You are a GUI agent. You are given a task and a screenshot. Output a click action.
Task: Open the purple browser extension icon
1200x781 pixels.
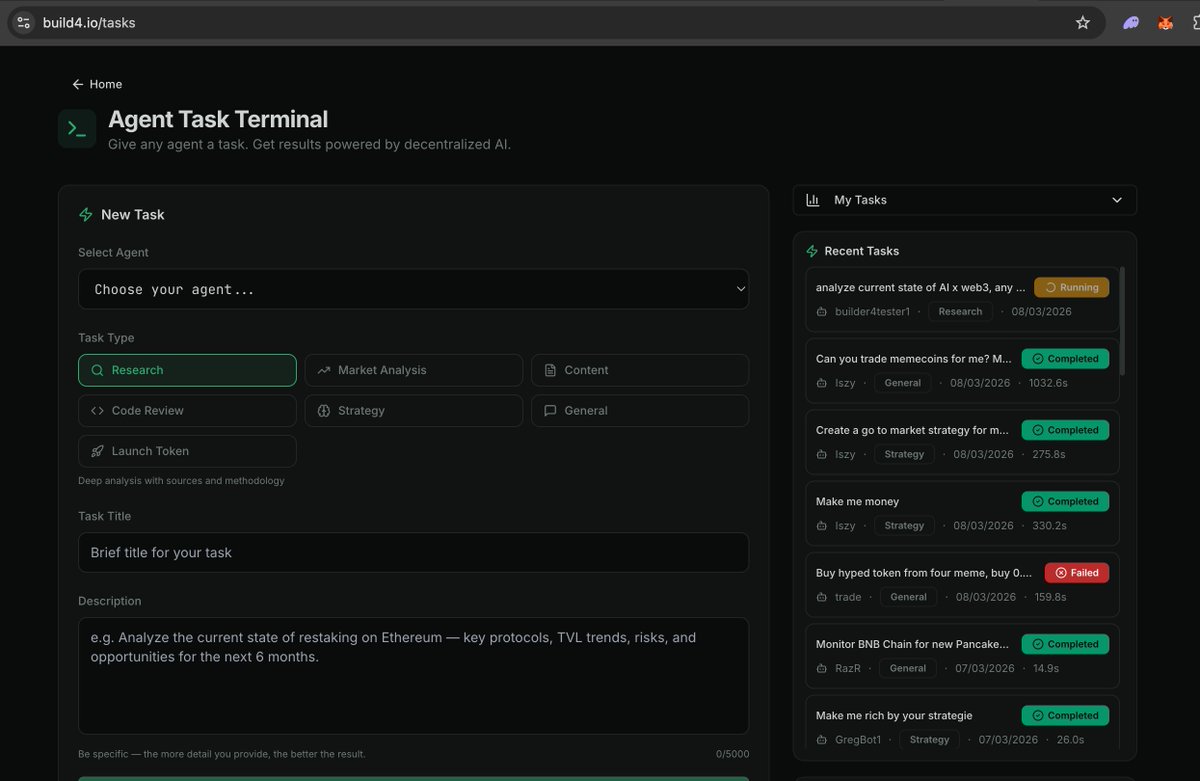(1131, 22)
